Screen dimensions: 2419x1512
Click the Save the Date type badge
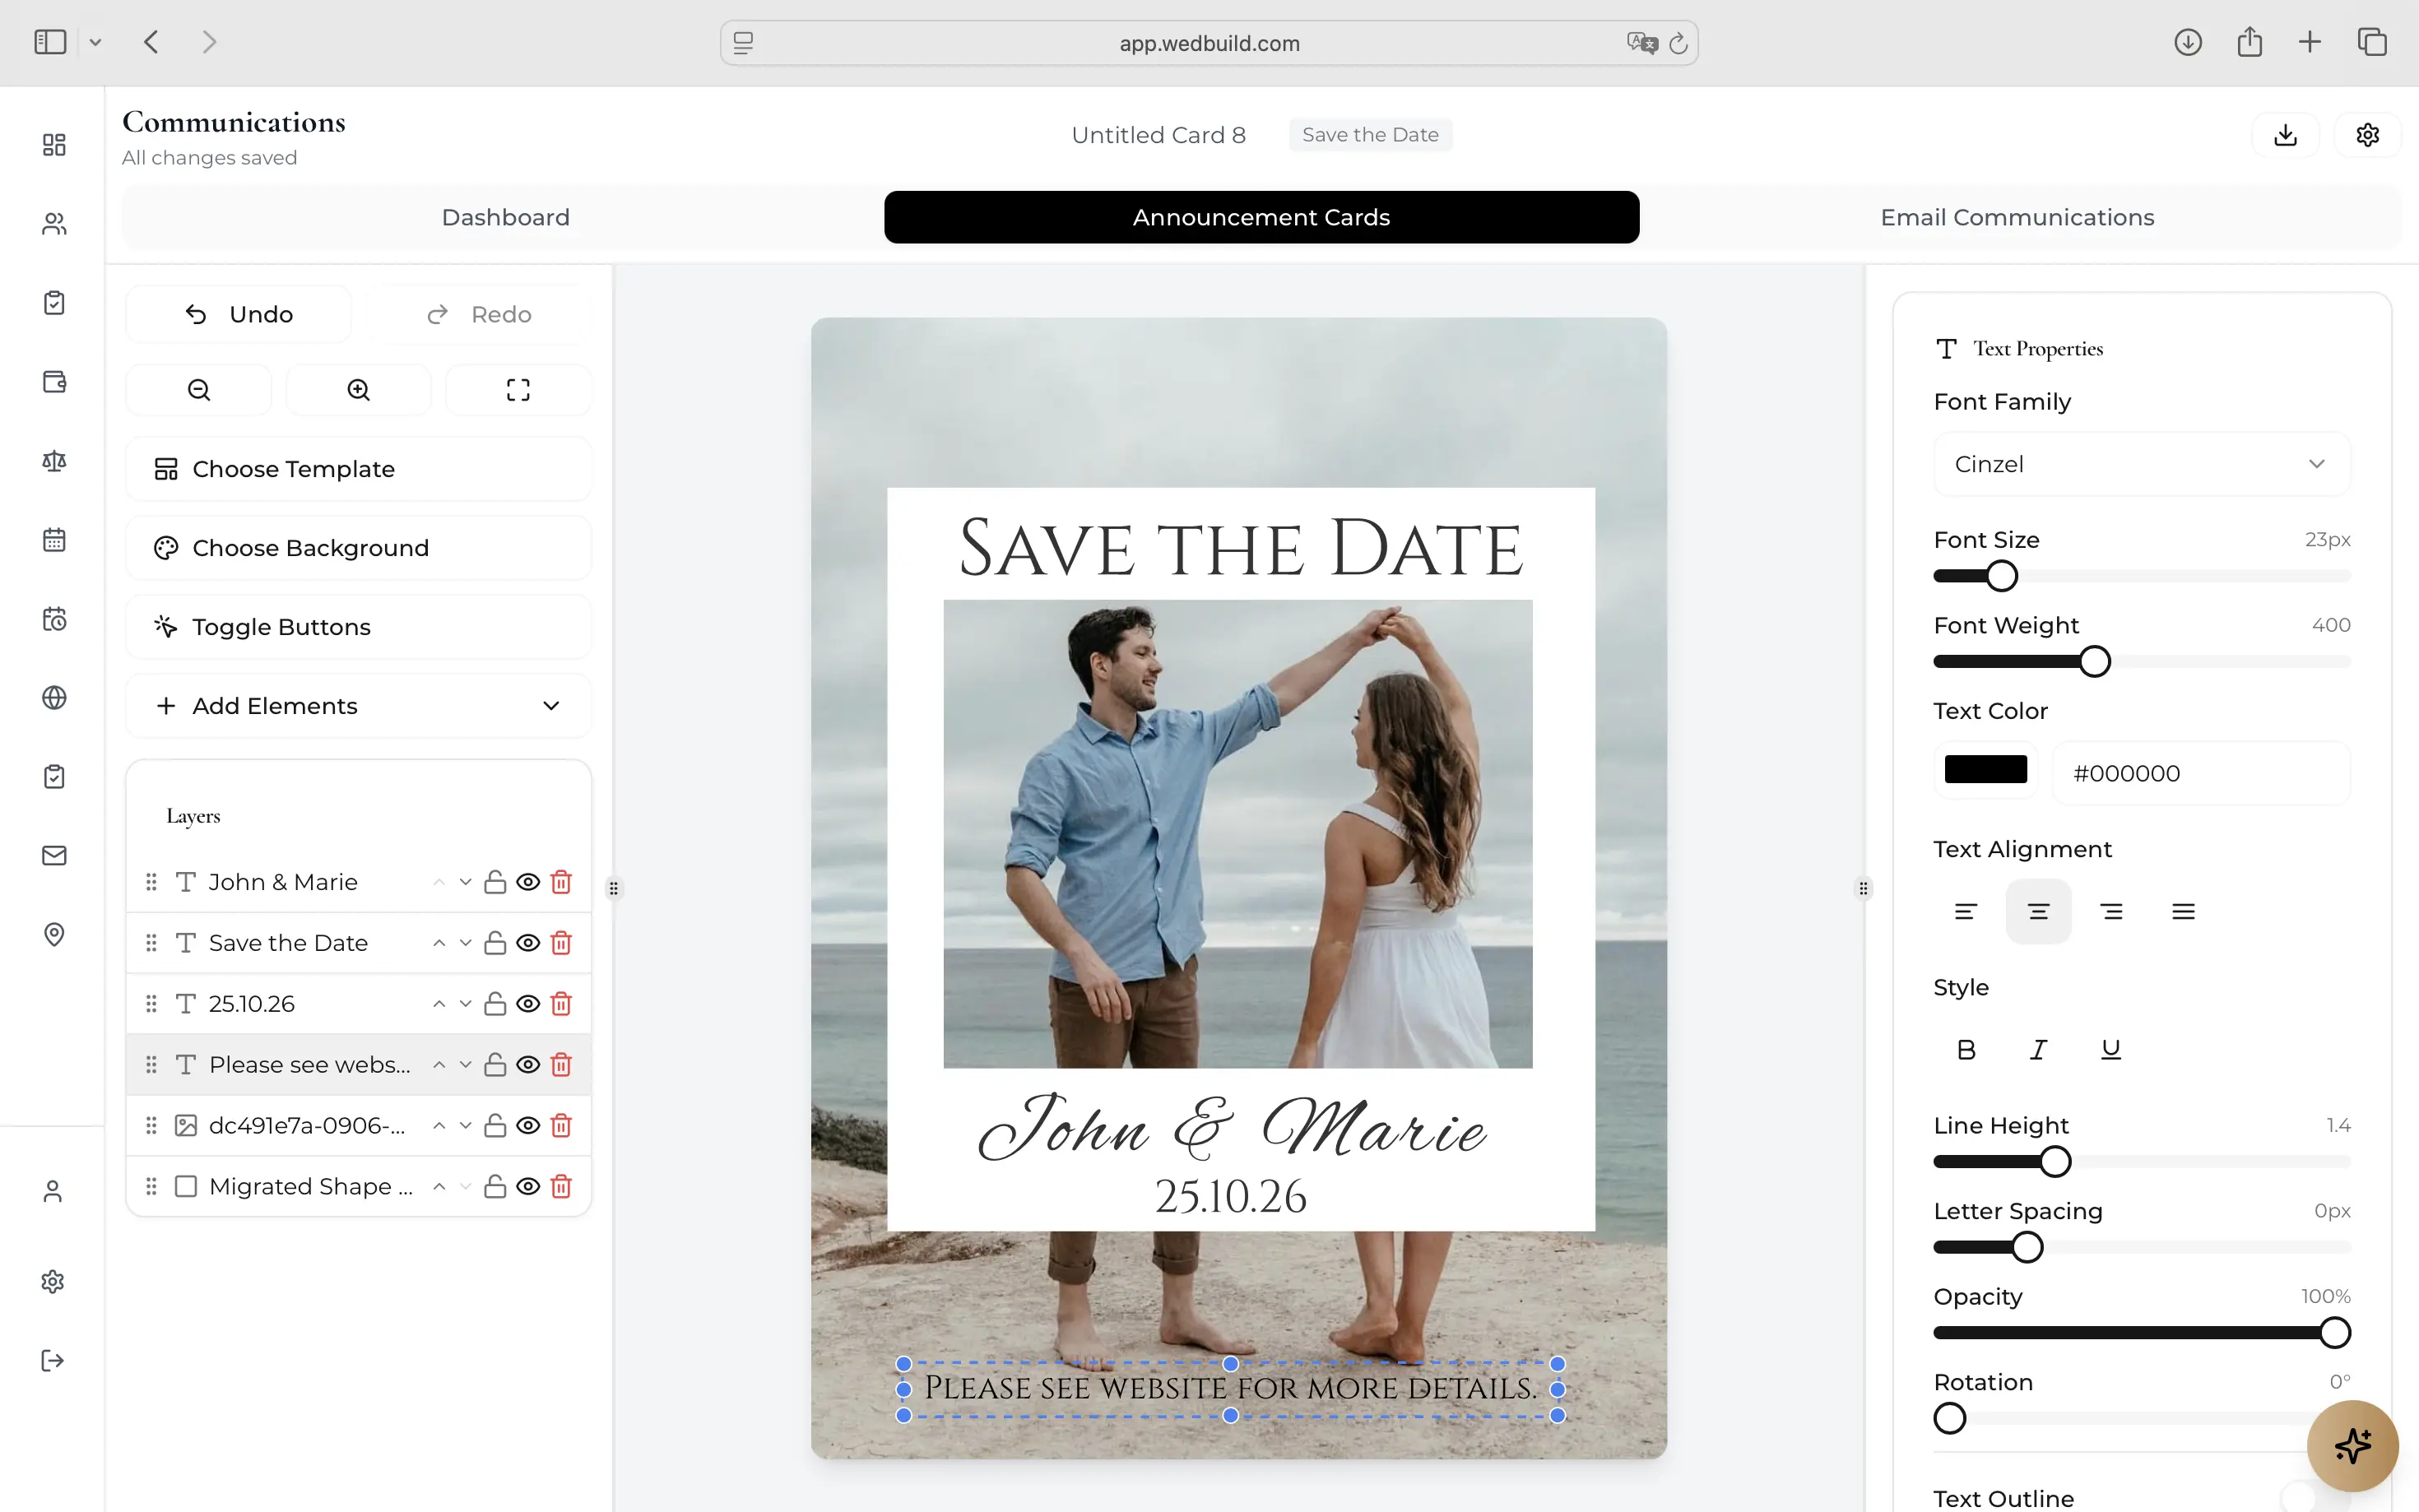1370,135
